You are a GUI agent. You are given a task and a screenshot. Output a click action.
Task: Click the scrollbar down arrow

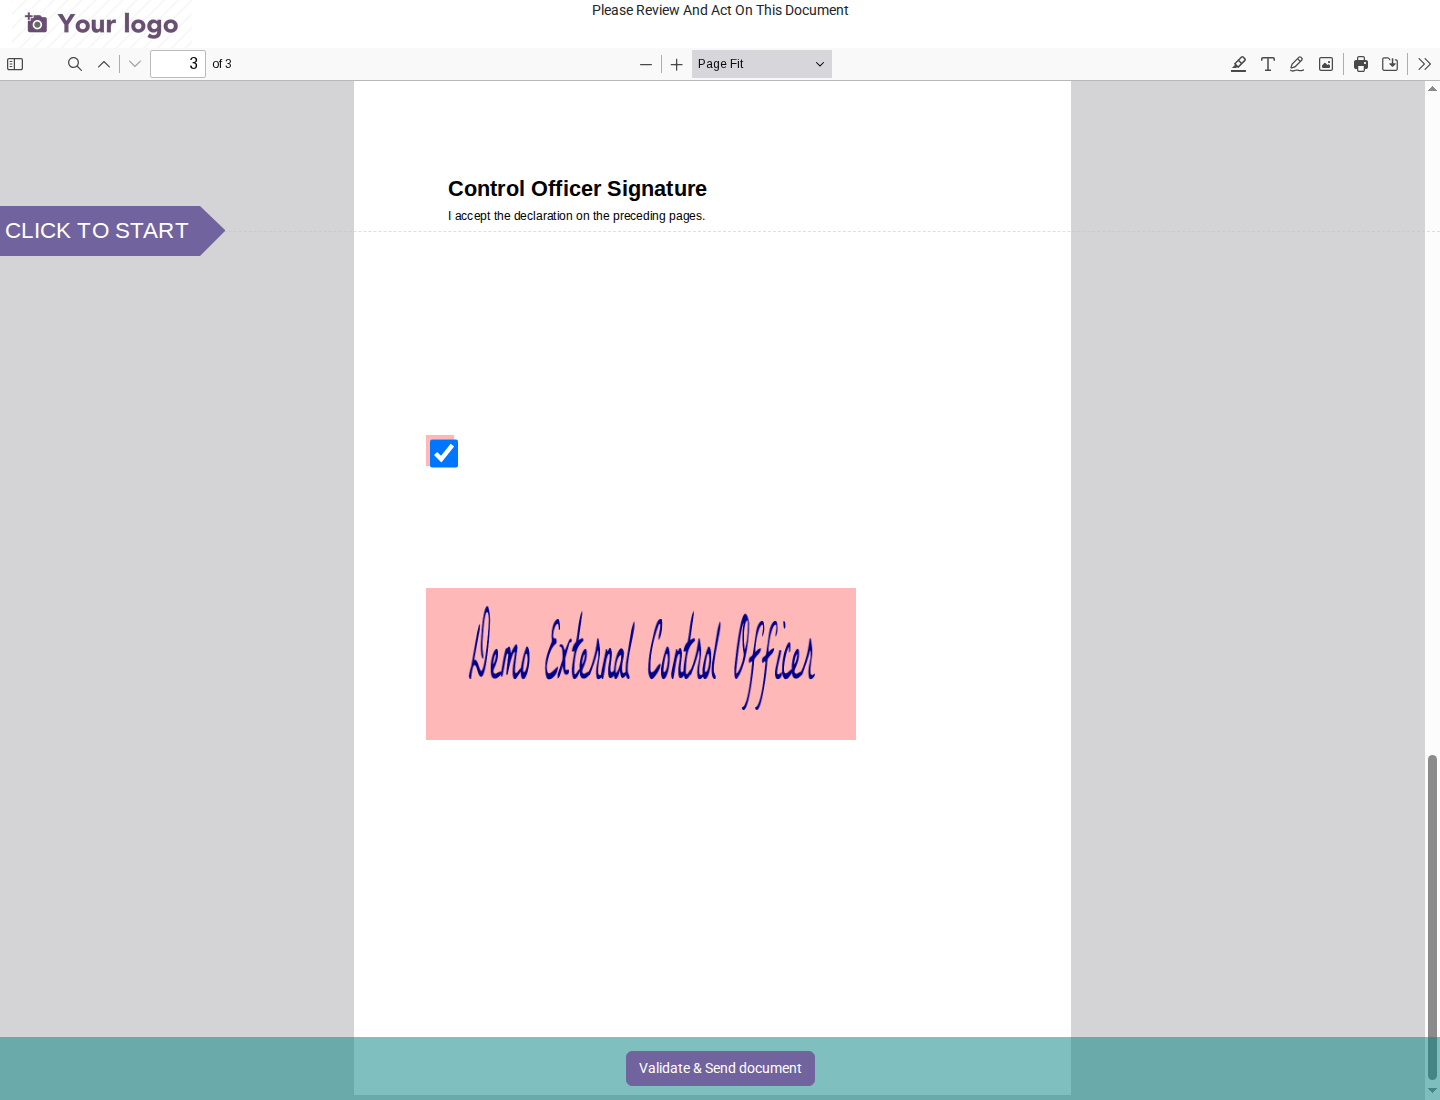(x=1432, y=1091)
